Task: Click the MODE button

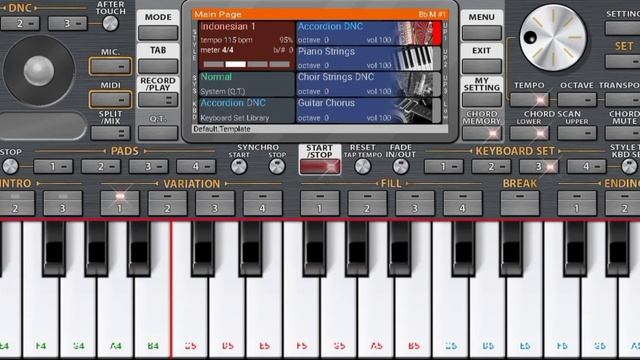Action: coord(158,33)
